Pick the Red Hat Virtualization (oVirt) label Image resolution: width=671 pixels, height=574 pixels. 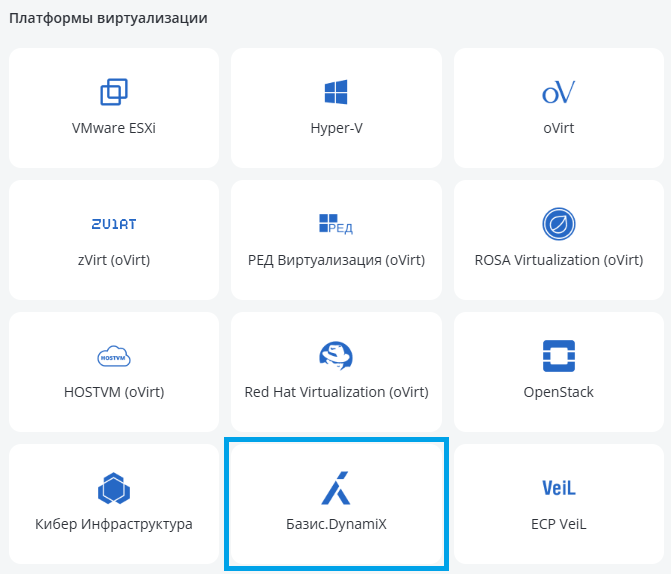point(336,392)
